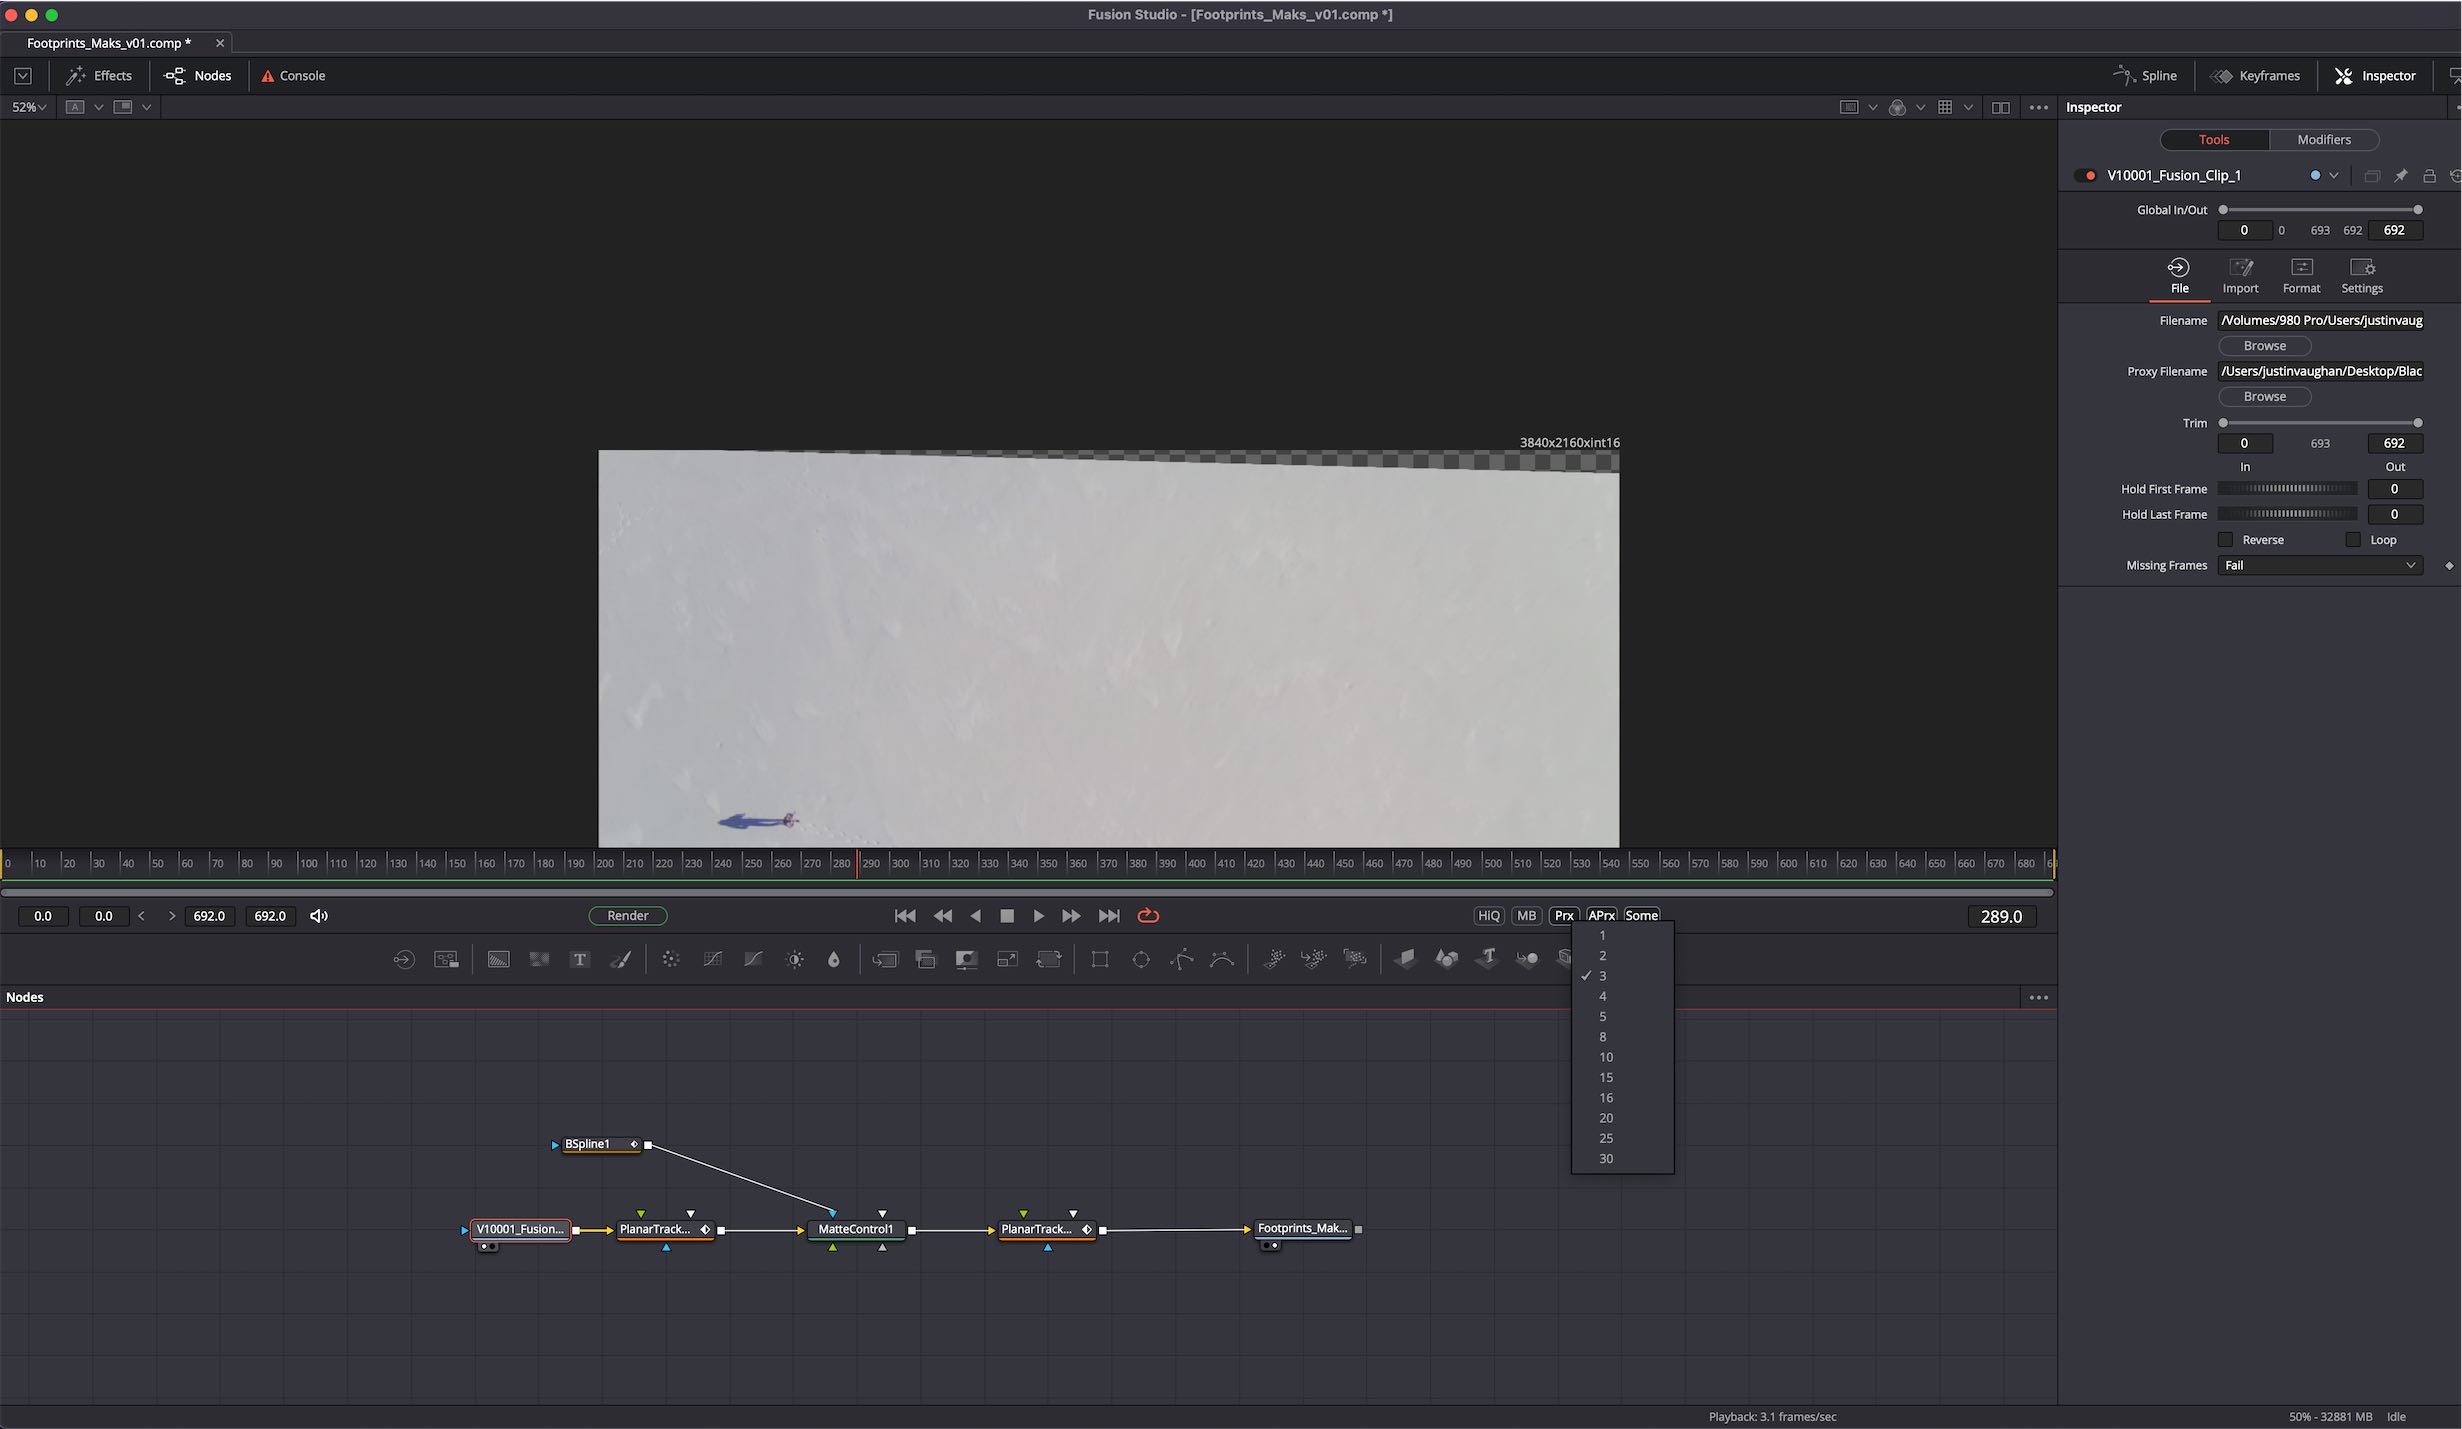This screenshot has height=1429, width=2462.
Task: Enable motion blur MB toggle
Action: [1525, 915]
